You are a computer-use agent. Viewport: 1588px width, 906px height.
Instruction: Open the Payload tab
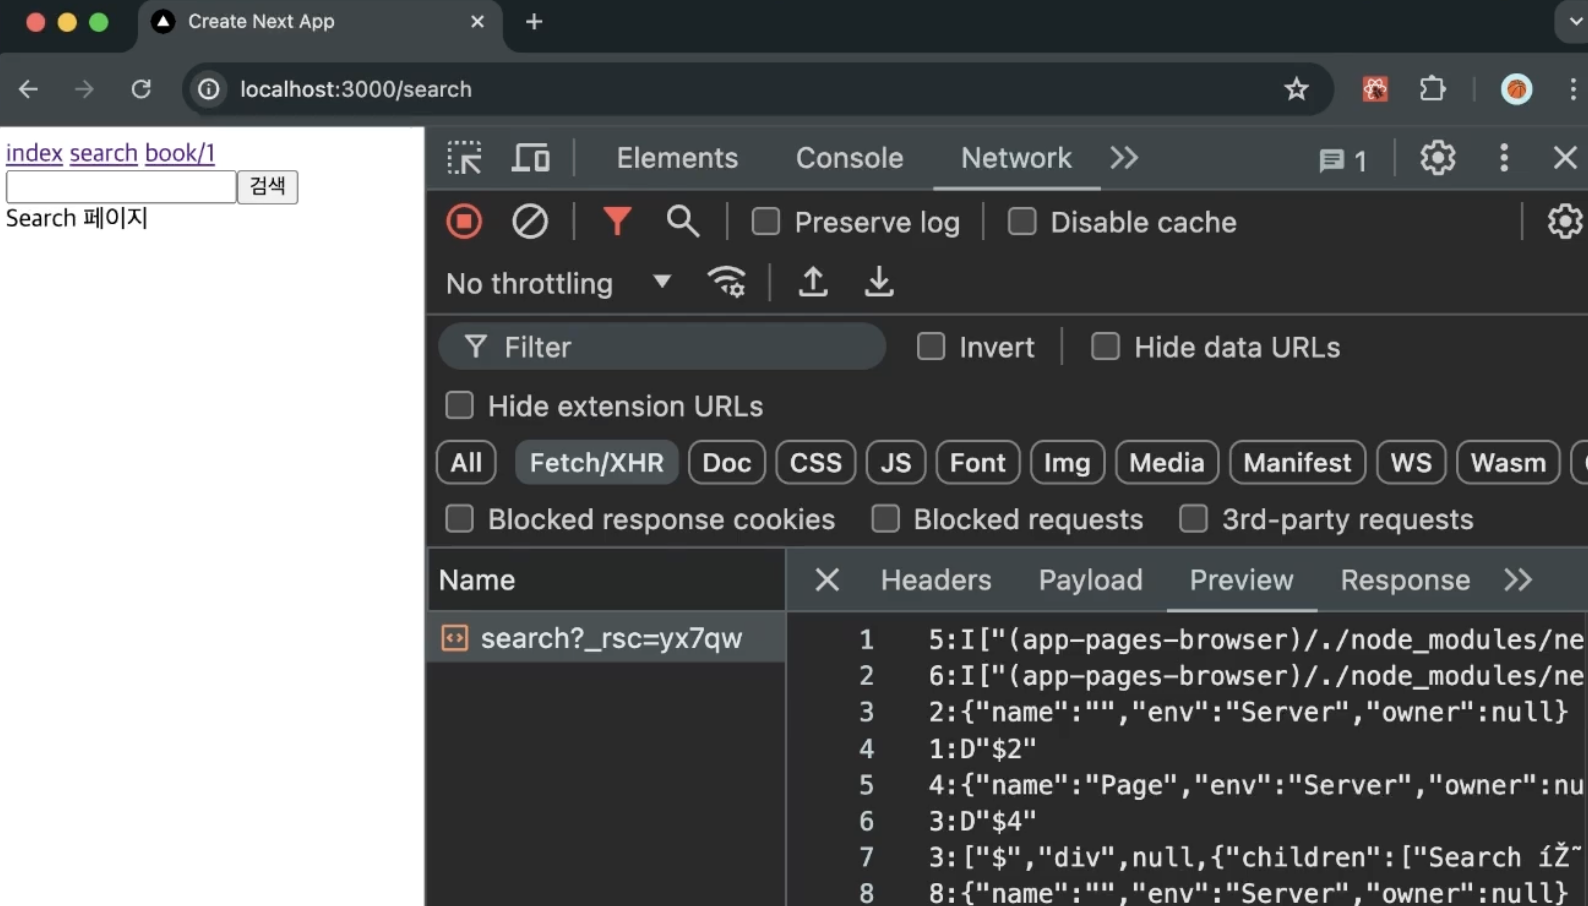click(1090, 580)
